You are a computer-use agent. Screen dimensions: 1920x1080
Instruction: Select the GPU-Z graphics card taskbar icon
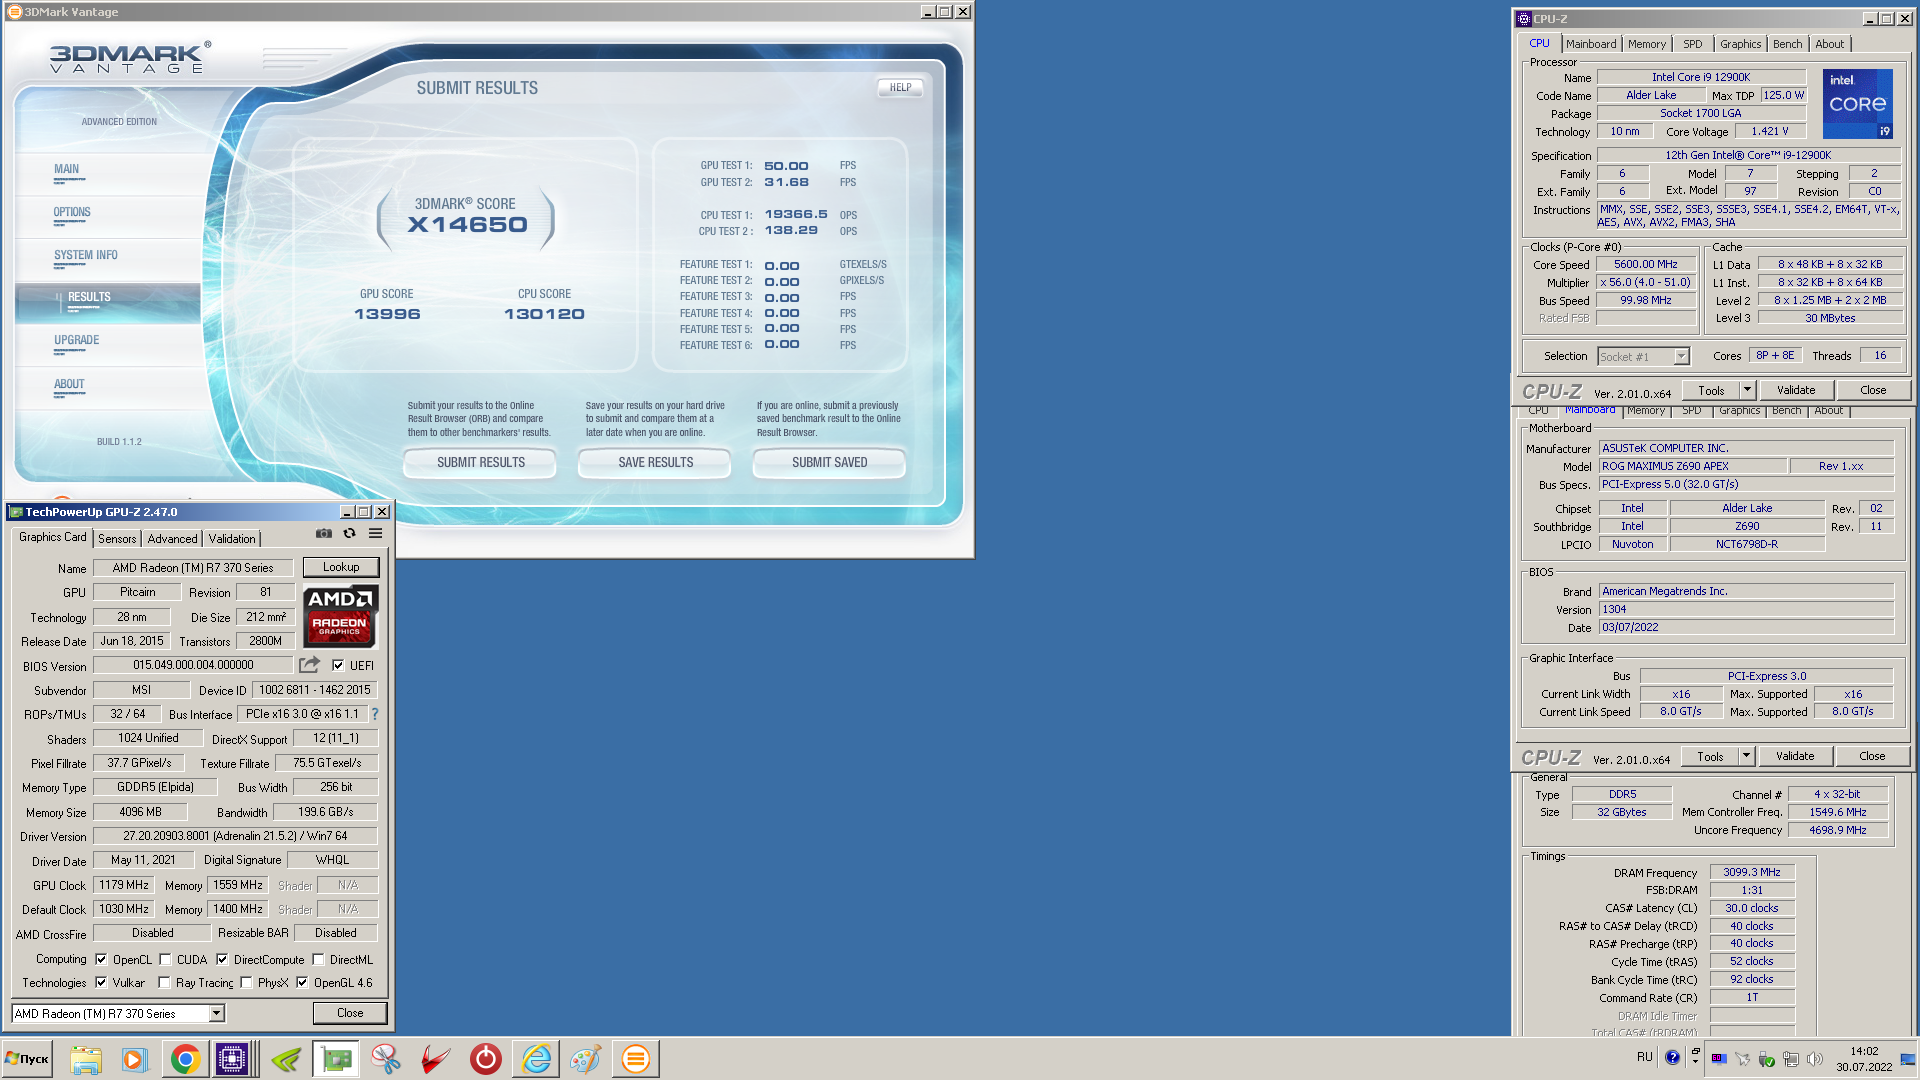337,1059
